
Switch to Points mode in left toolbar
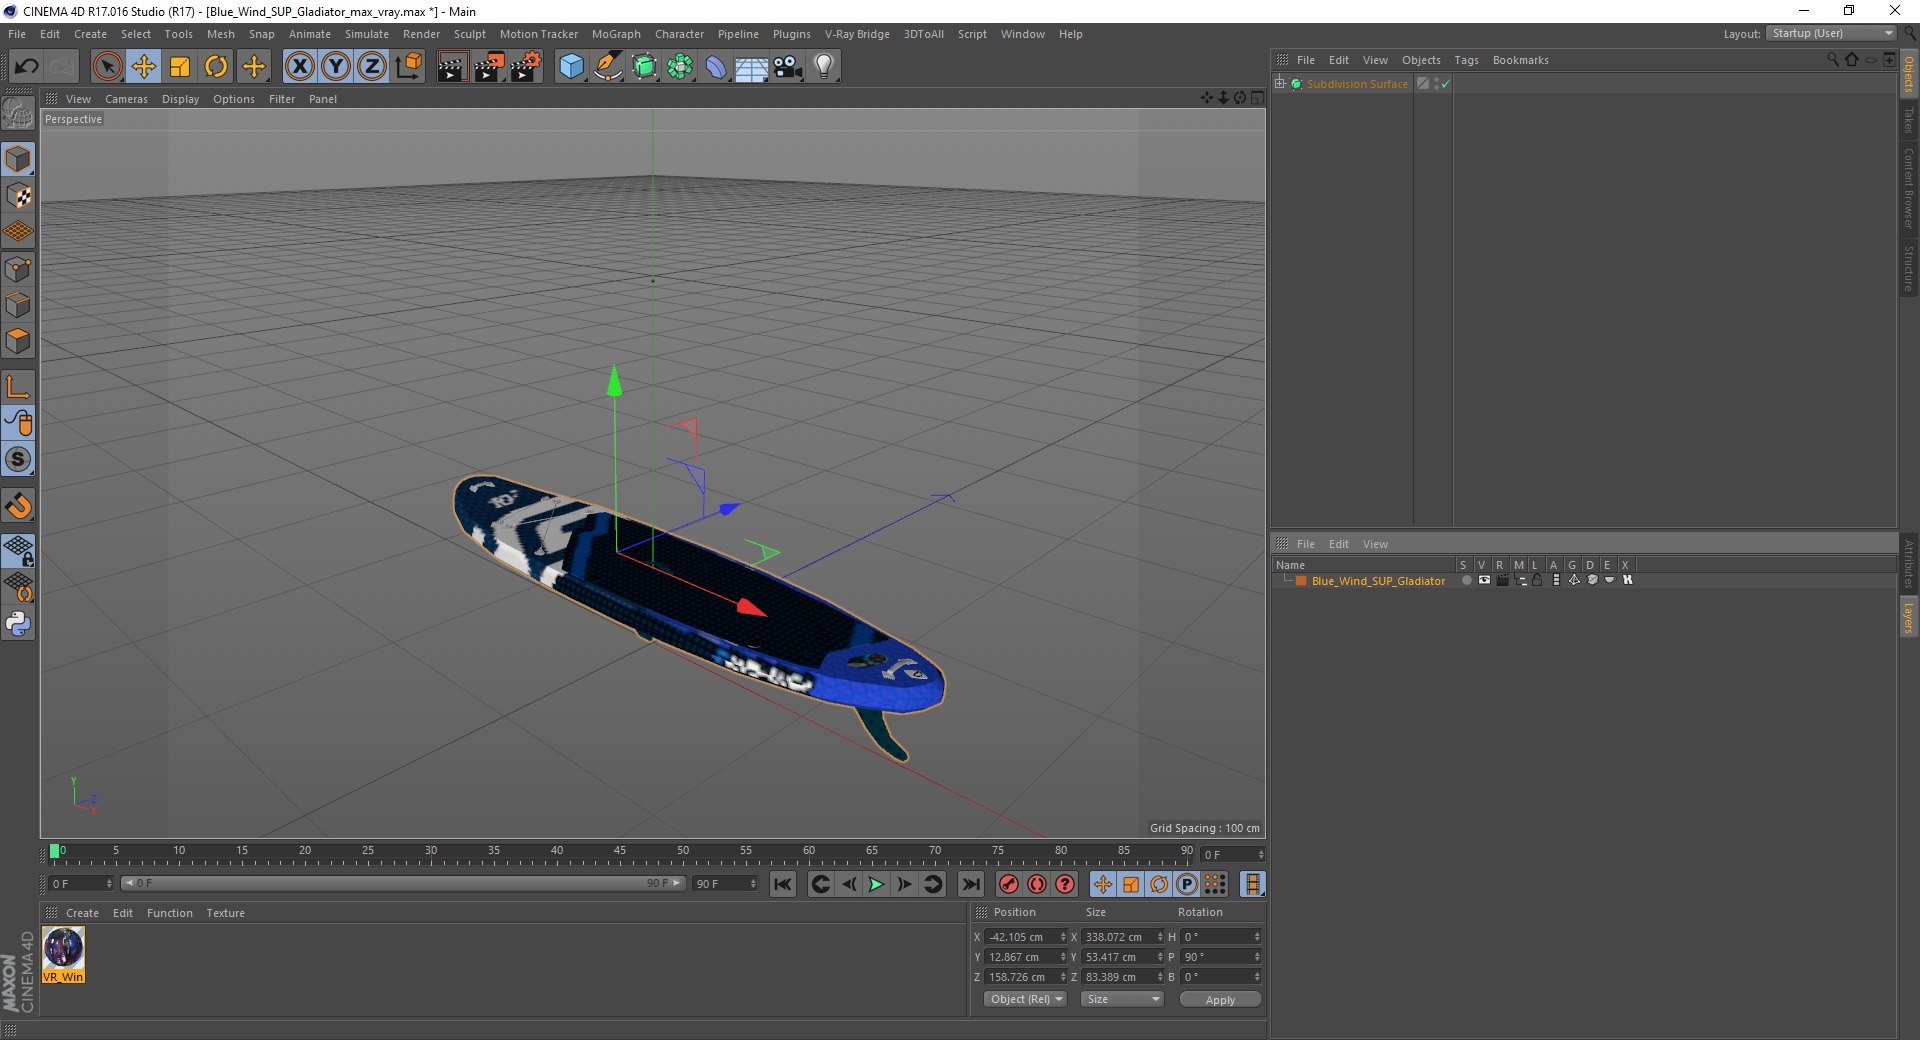tap(18, 269)
